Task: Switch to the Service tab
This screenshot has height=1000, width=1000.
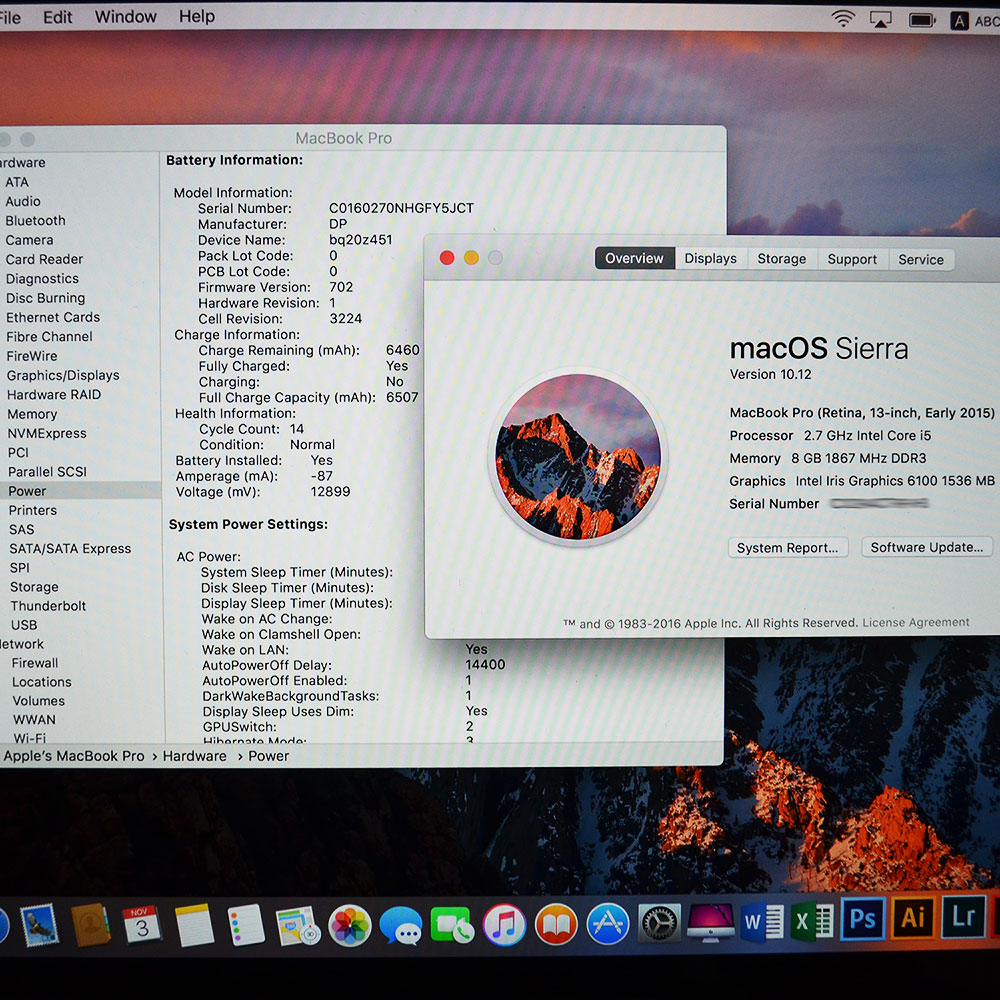Action: click(x=921, y=260)
